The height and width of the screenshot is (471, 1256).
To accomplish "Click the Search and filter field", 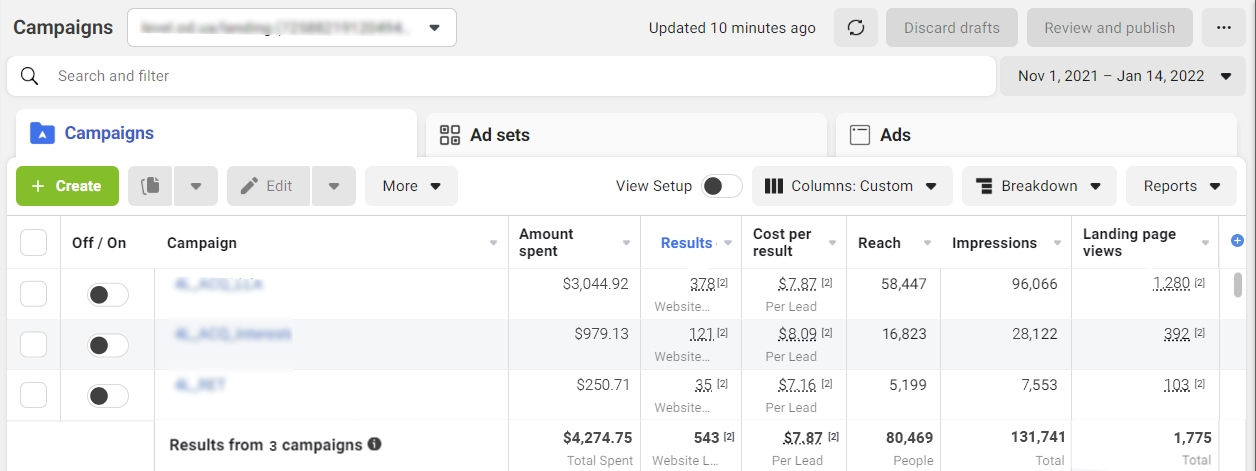I will pyautogui.click(x=500, y=76).
